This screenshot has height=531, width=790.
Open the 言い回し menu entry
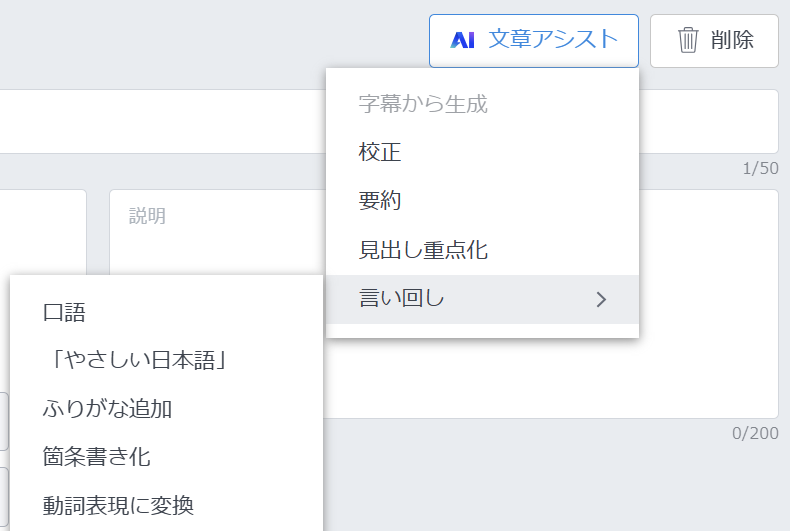402,299
